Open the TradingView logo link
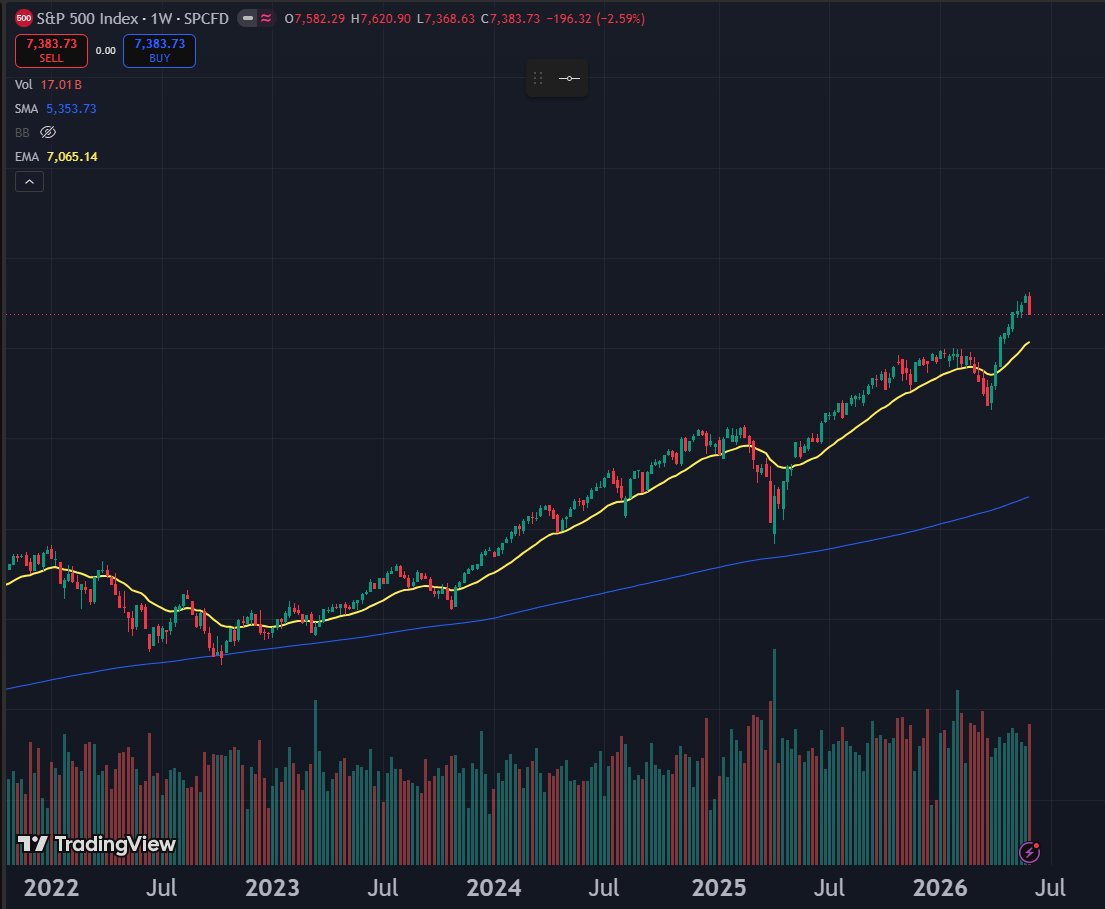The image size is (1105, 909). [x=97, y=843]
